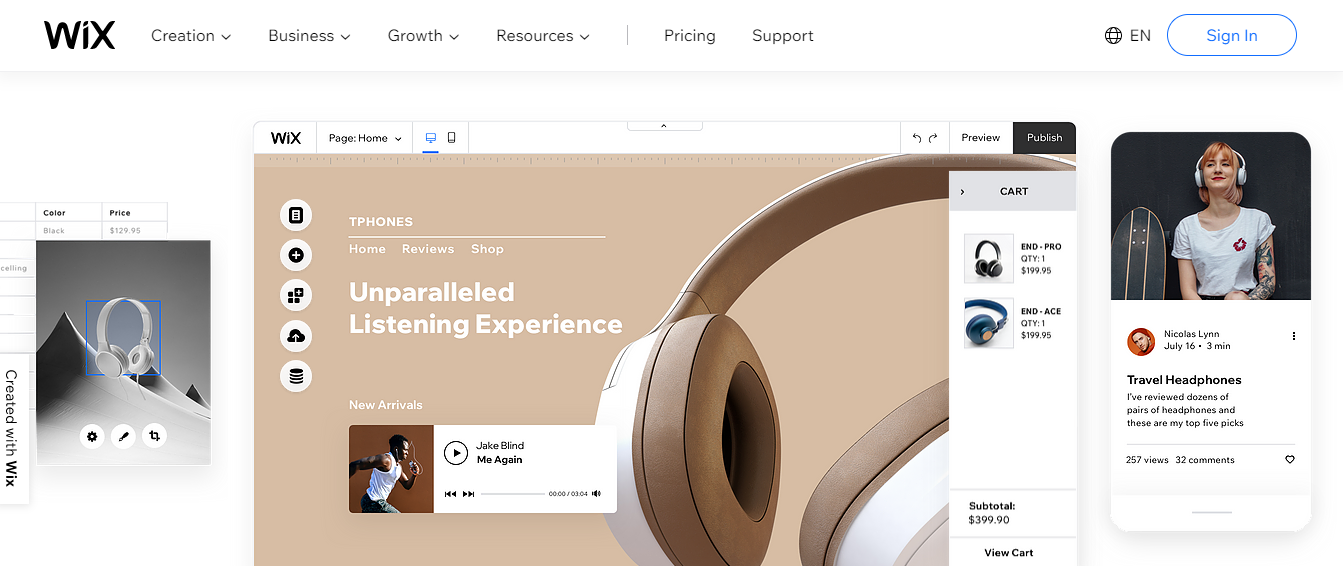The height and width of the screenshot is (566, 1343).
Task: Click the undo arrow in editor
Action: (917, 138)
